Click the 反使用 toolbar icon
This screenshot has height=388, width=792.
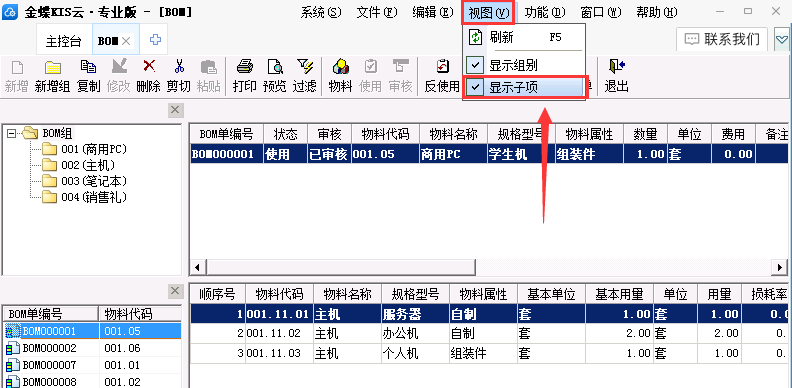tap(442, 76)
